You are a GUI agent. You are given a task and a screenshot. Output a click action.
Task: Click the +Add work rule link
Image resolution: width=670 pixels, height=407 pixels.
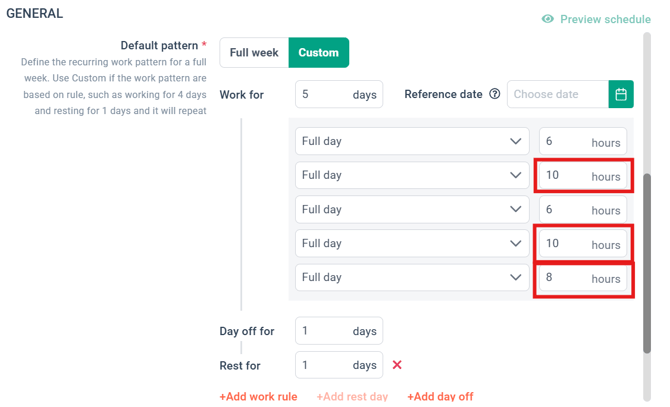pyautogui.click(x=259, y=397)
